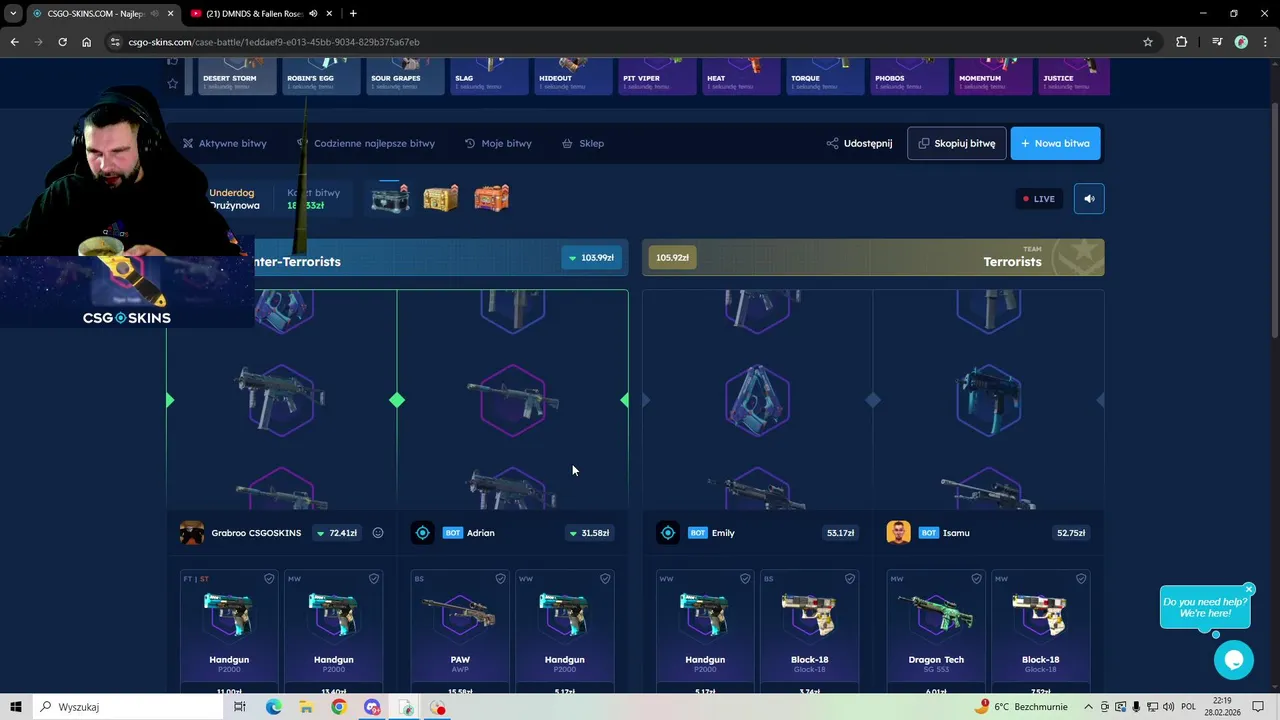Open File Explorer from taskbar
1280x720 pixels.
click(306, 707)
